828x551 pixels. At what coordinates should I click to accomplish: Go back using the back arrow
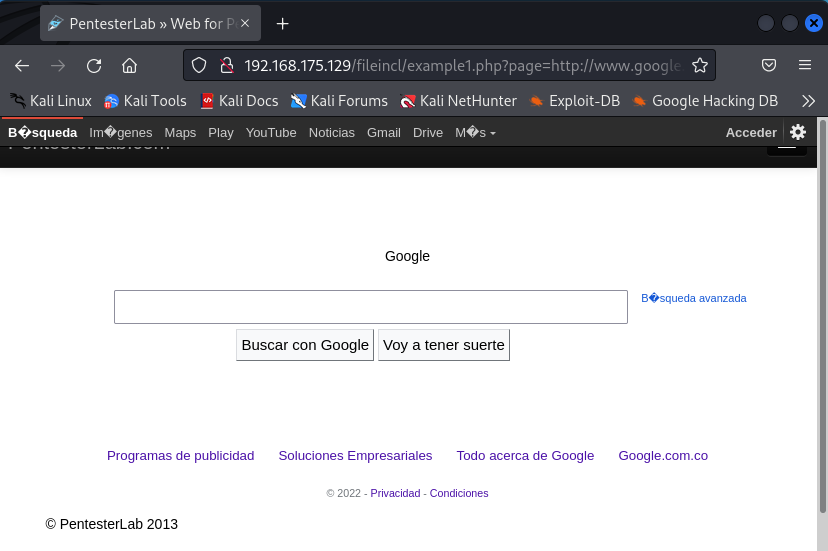pyautogui.click(x=22, y=66)
